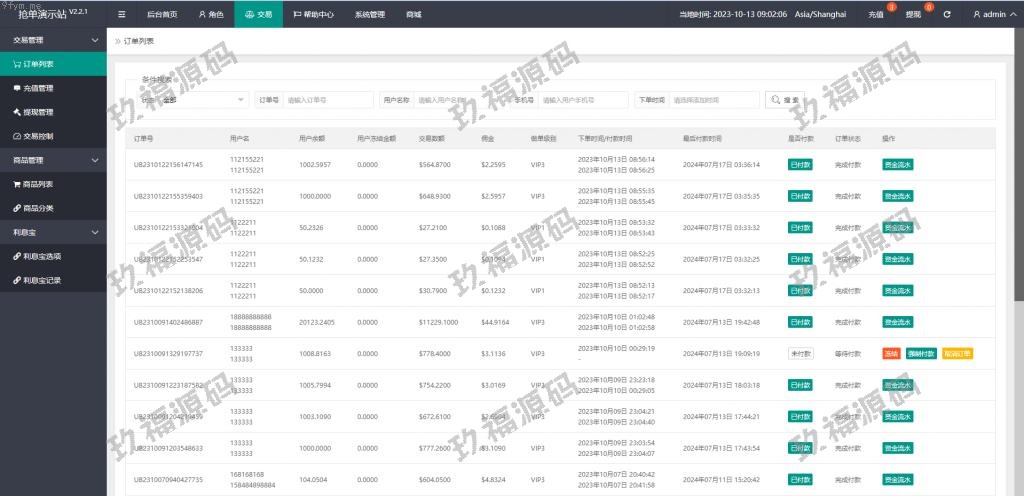1024x496 pixels.
Task: Click the orange 冻结 button on unpaid order
Action: coord(891,353)
